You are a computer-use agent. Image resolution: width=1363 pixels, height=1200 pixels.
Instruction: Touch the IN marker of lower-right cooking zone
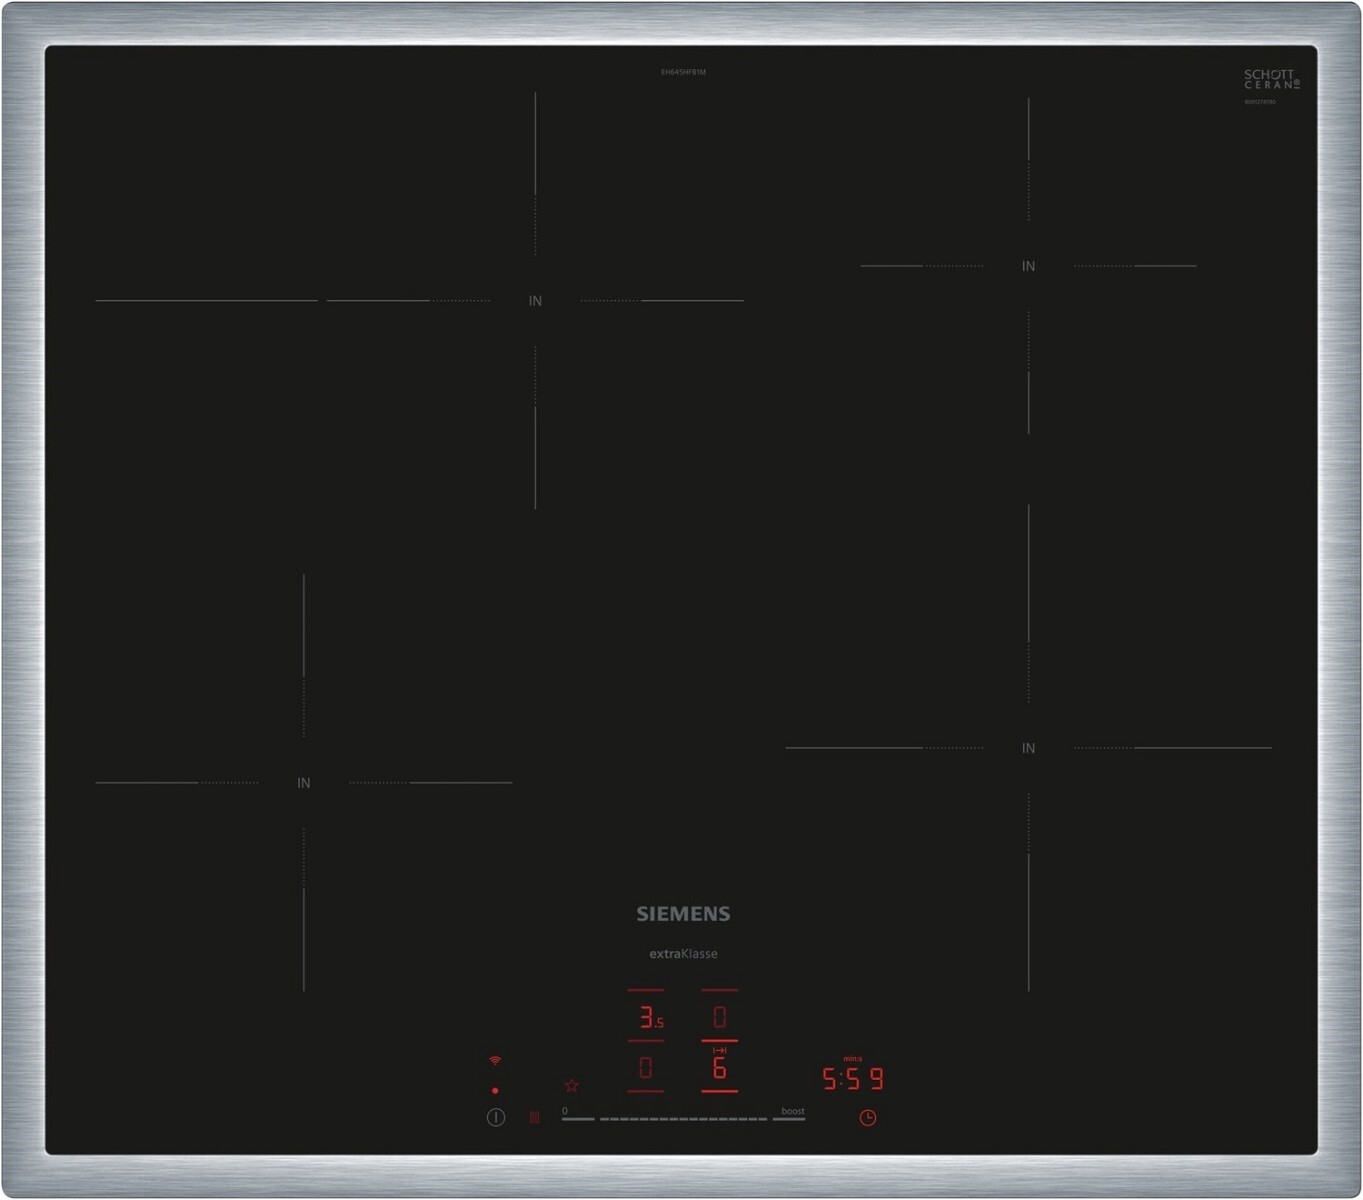(x=1028, y=748)
